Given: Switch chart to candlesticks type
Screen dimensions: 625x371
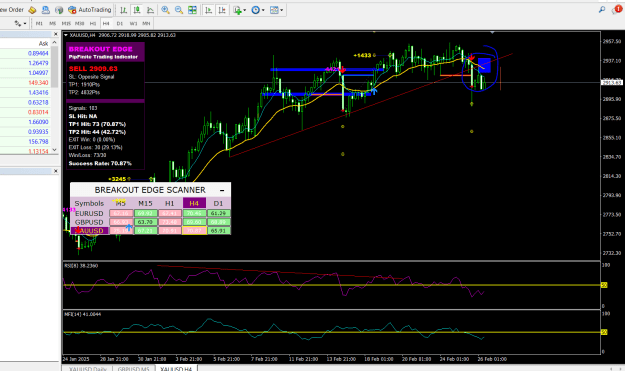Looking at the screenshot, I should coord(137,10).
